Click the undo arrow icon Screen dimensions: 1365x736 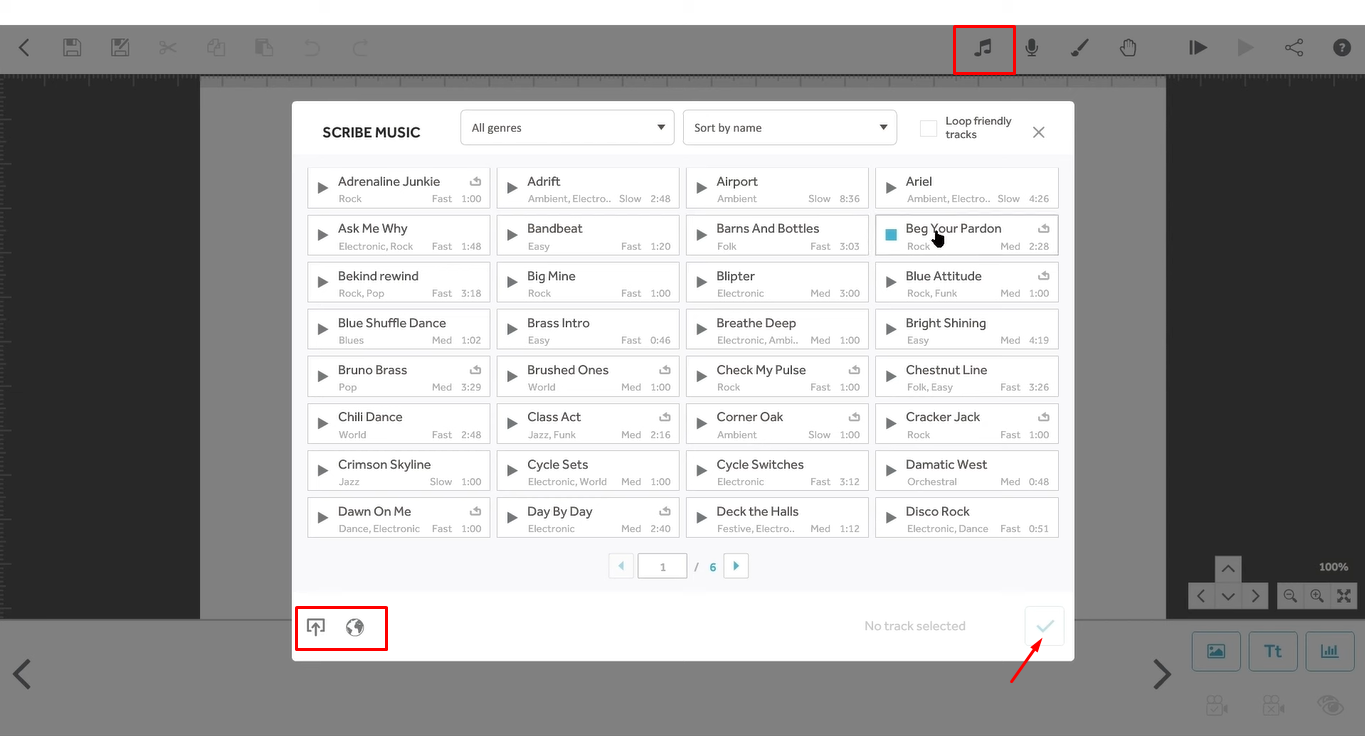pyautogui.click(x=312, y=48)
